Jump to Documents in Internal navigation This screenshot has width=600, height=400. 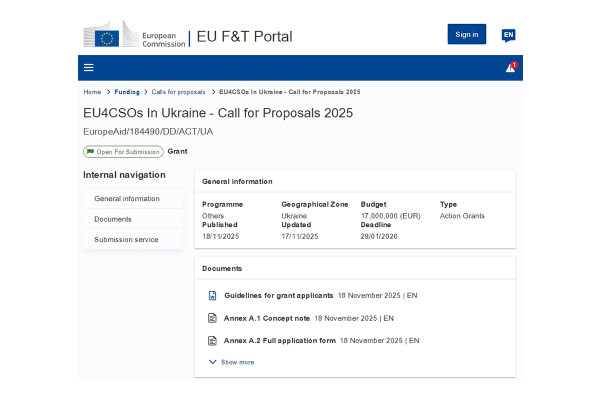(x=113, y=219)
